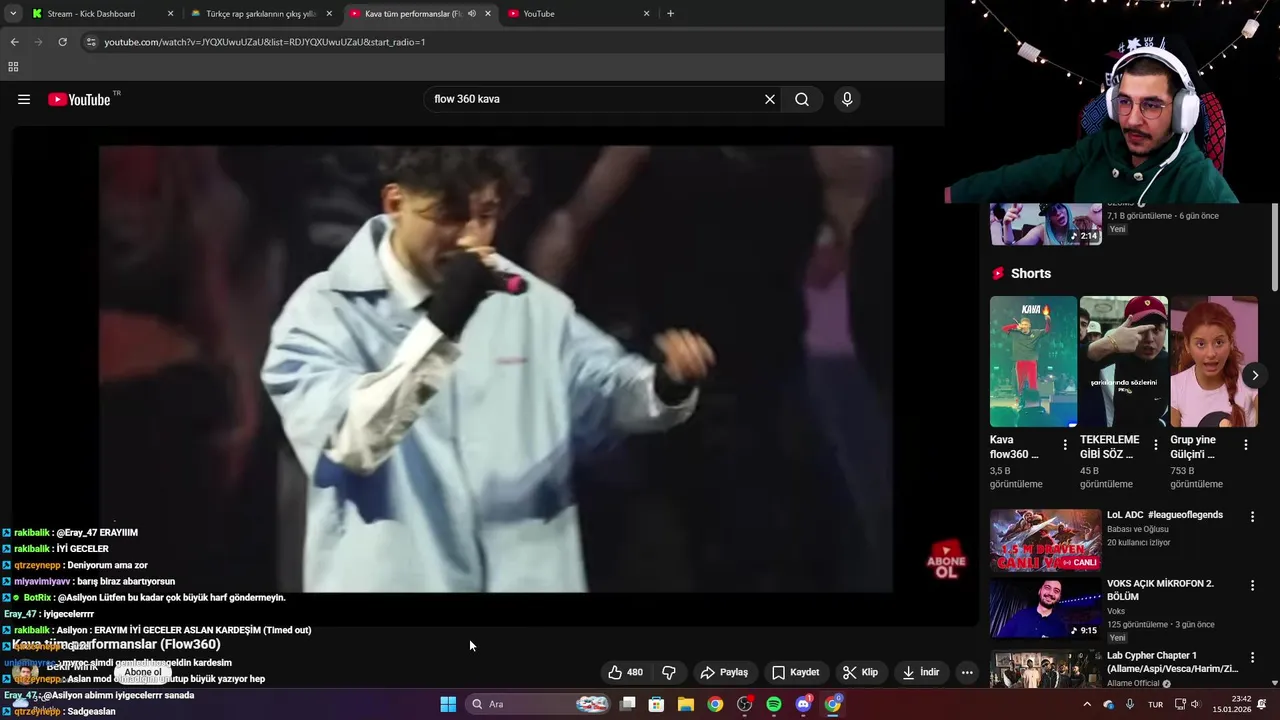Viewport: 1280px width, 720px height.
Task: Open OBS Studio from the taskbar
Action: (744, 704)
